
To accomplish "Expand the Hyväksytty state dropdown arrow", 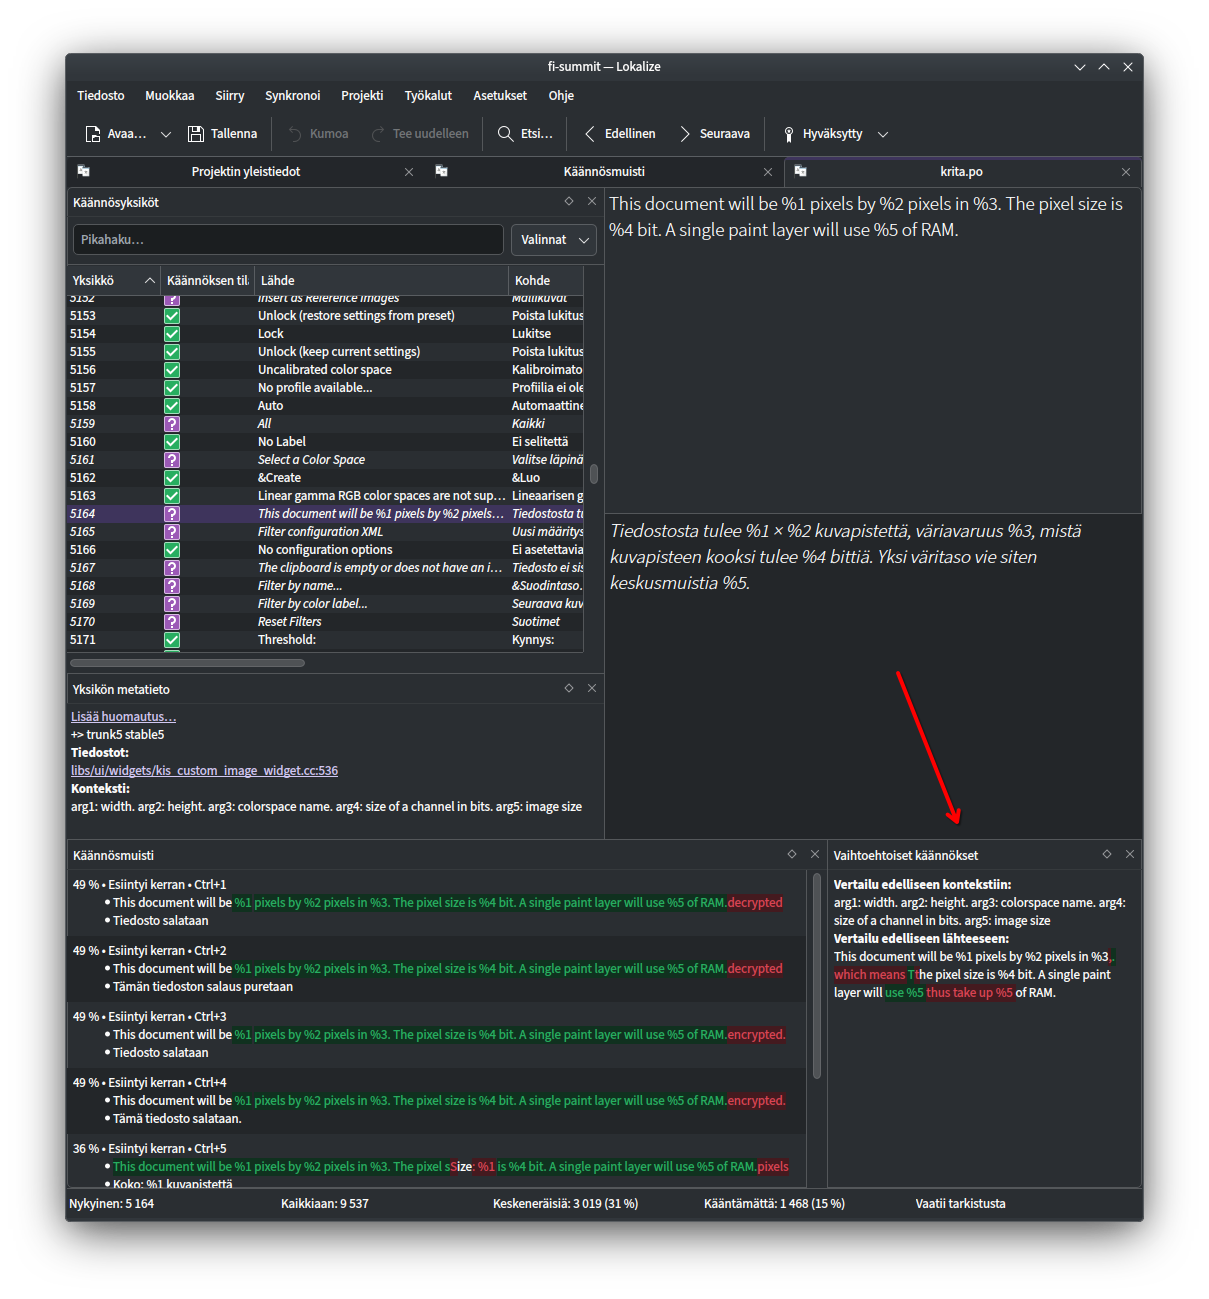I will click(883, 134).
